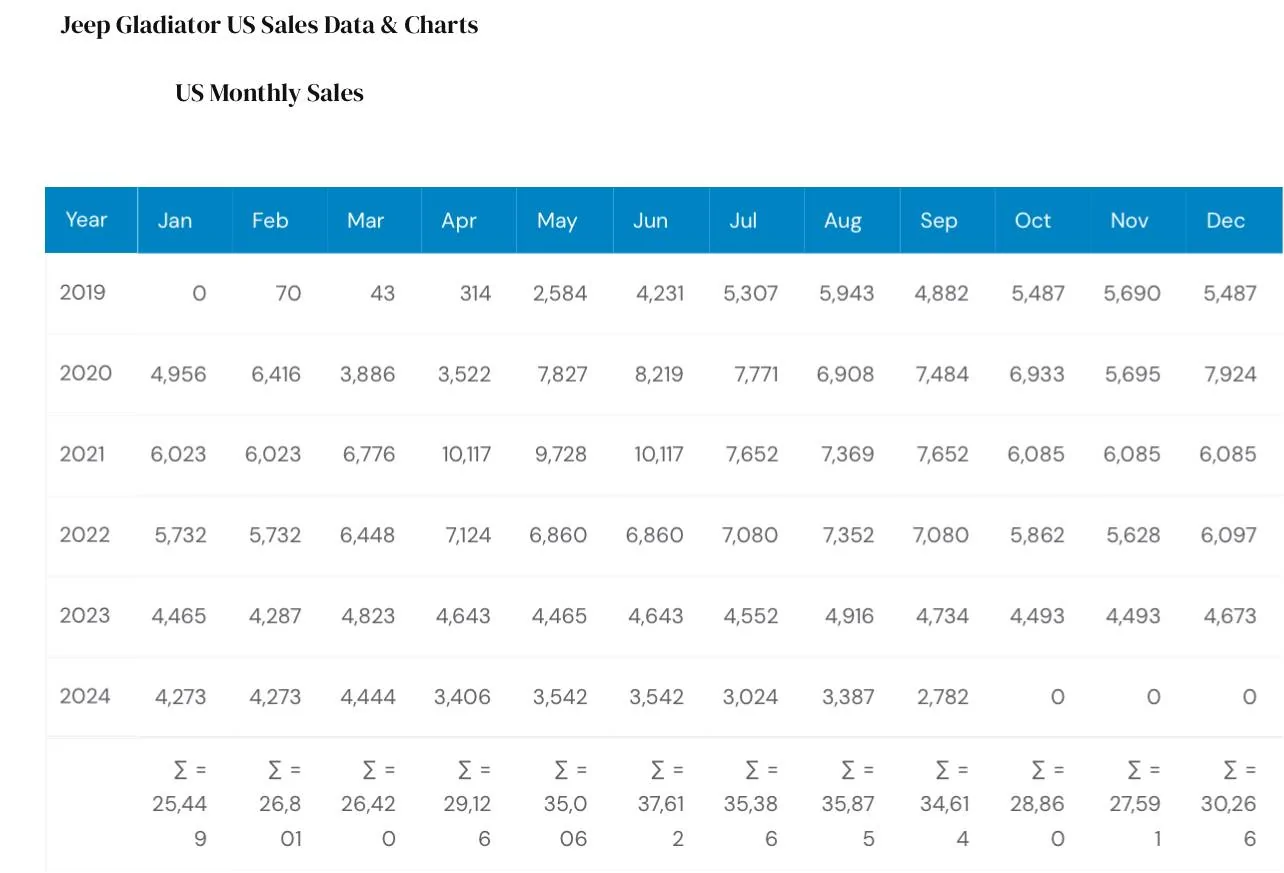The width and height of the screenshot is (1284, 873).
Task: Click the Feb column header
Action: 270,220
